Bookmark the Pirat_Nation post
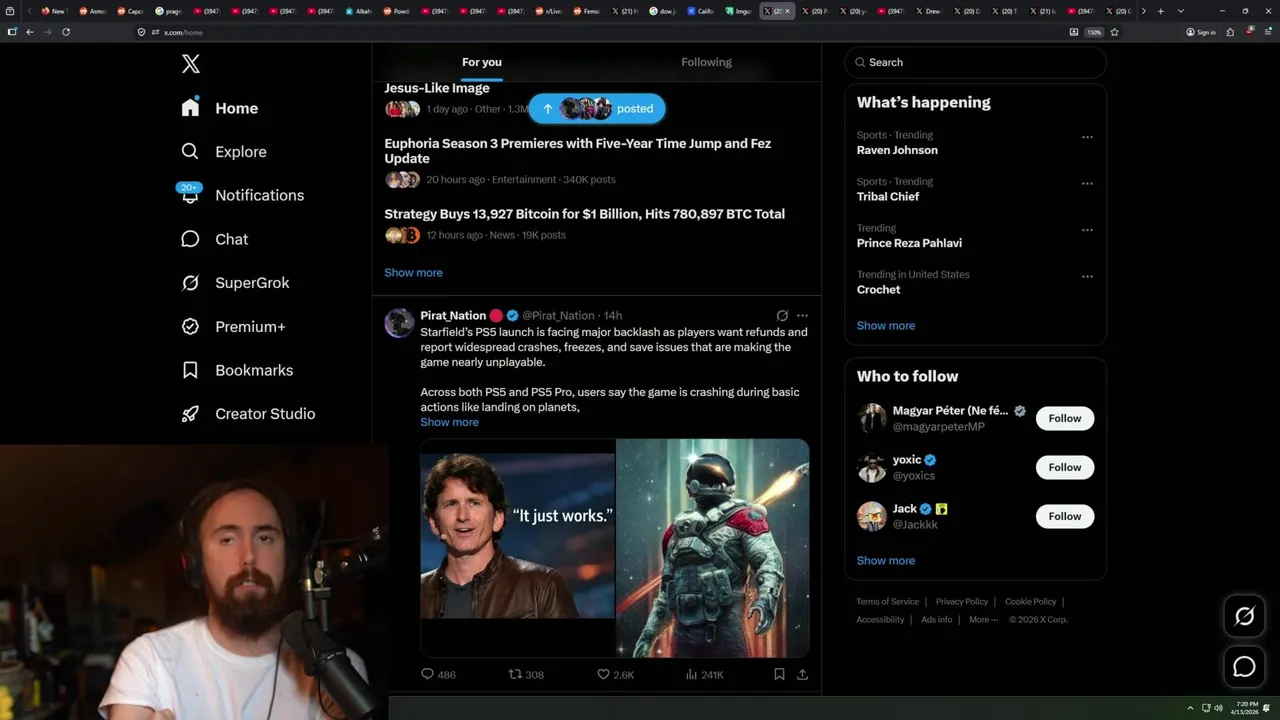 point(779,675)
